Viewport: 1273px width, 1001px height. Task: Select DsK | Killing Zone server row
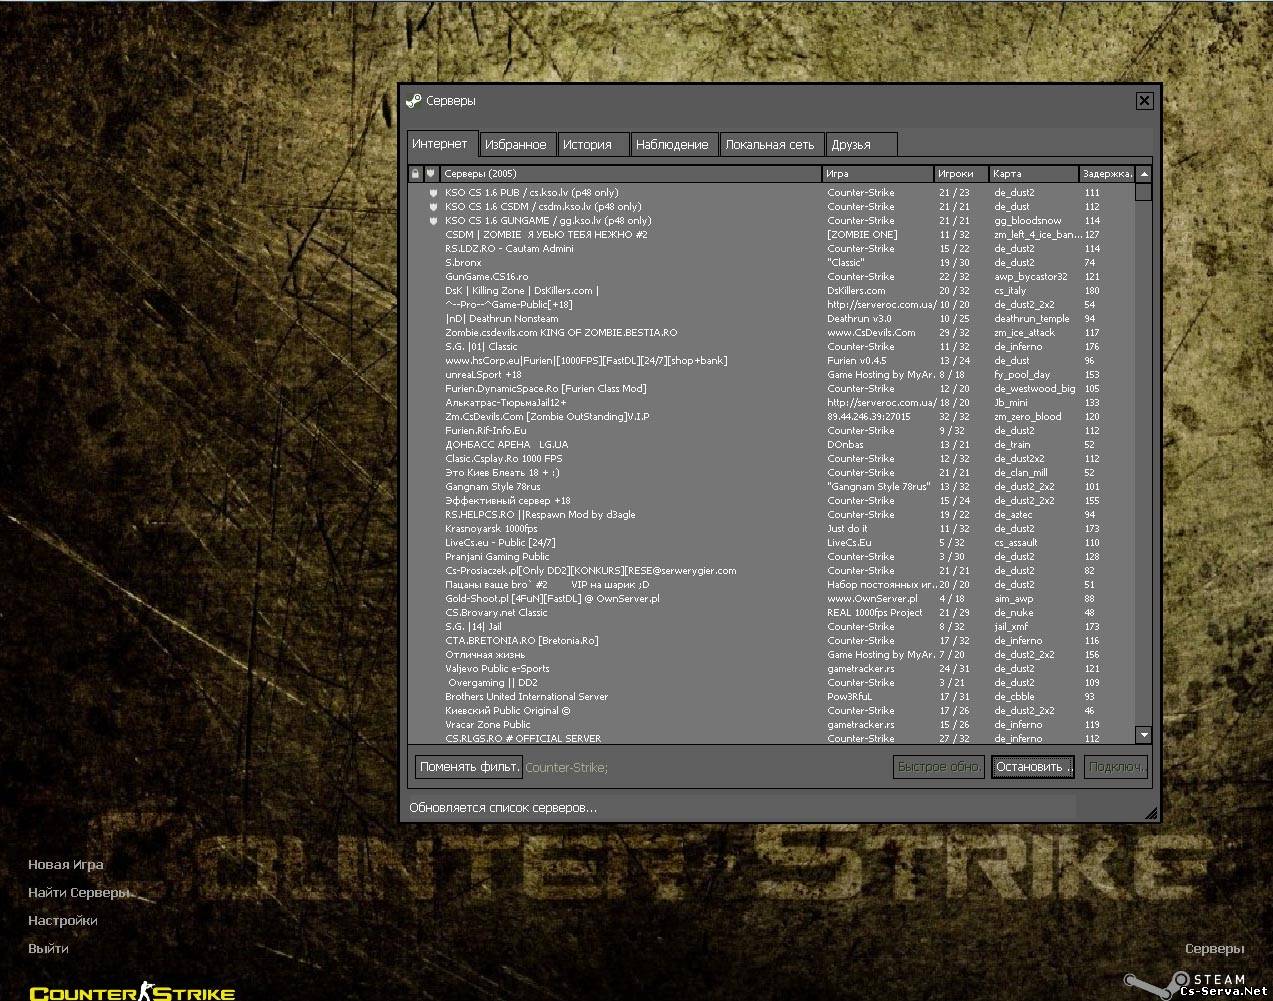(x=771, y=291)
